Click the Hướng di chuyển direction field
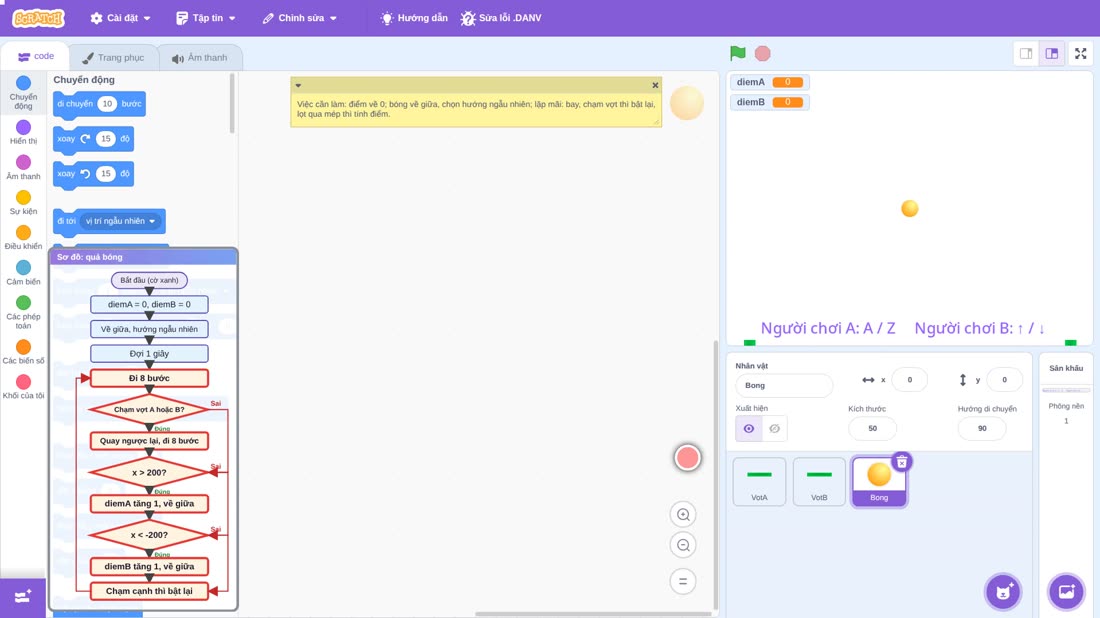The width and height of the screenshot is (1100, 618). point(981,429)
